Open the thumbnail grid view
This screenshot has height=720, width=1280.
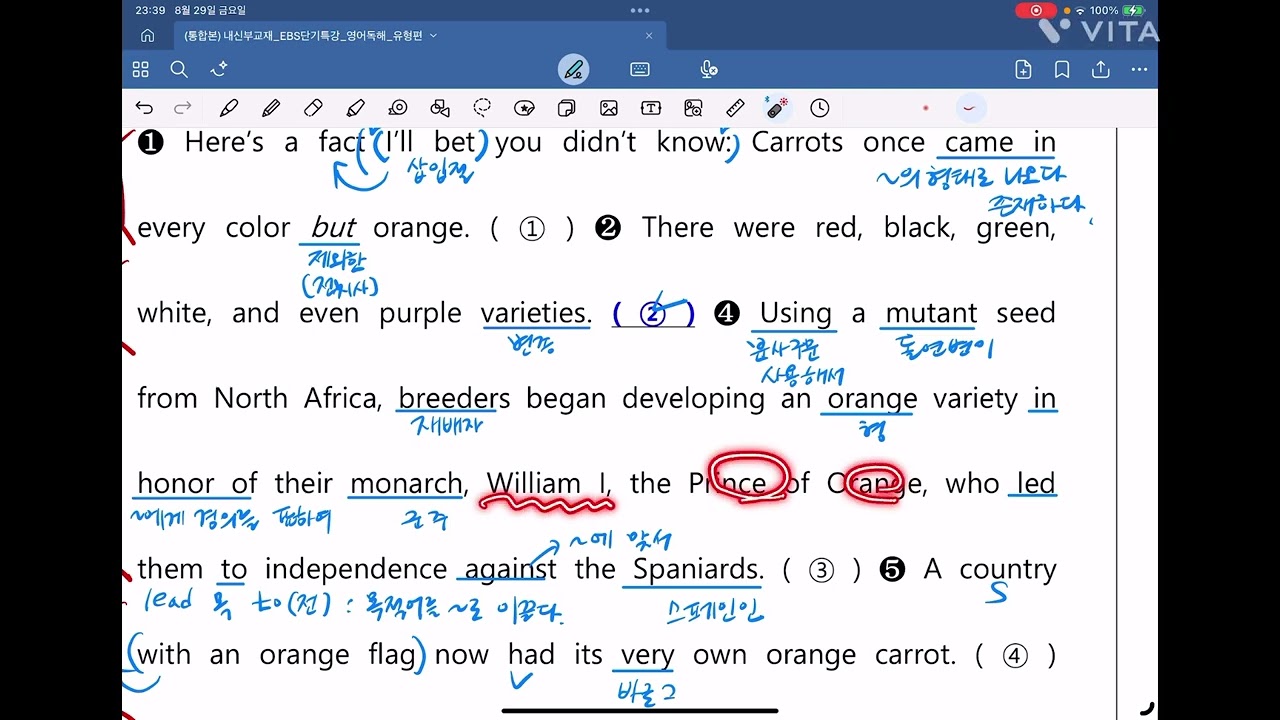pyautogui.click(x=141, y=69)
